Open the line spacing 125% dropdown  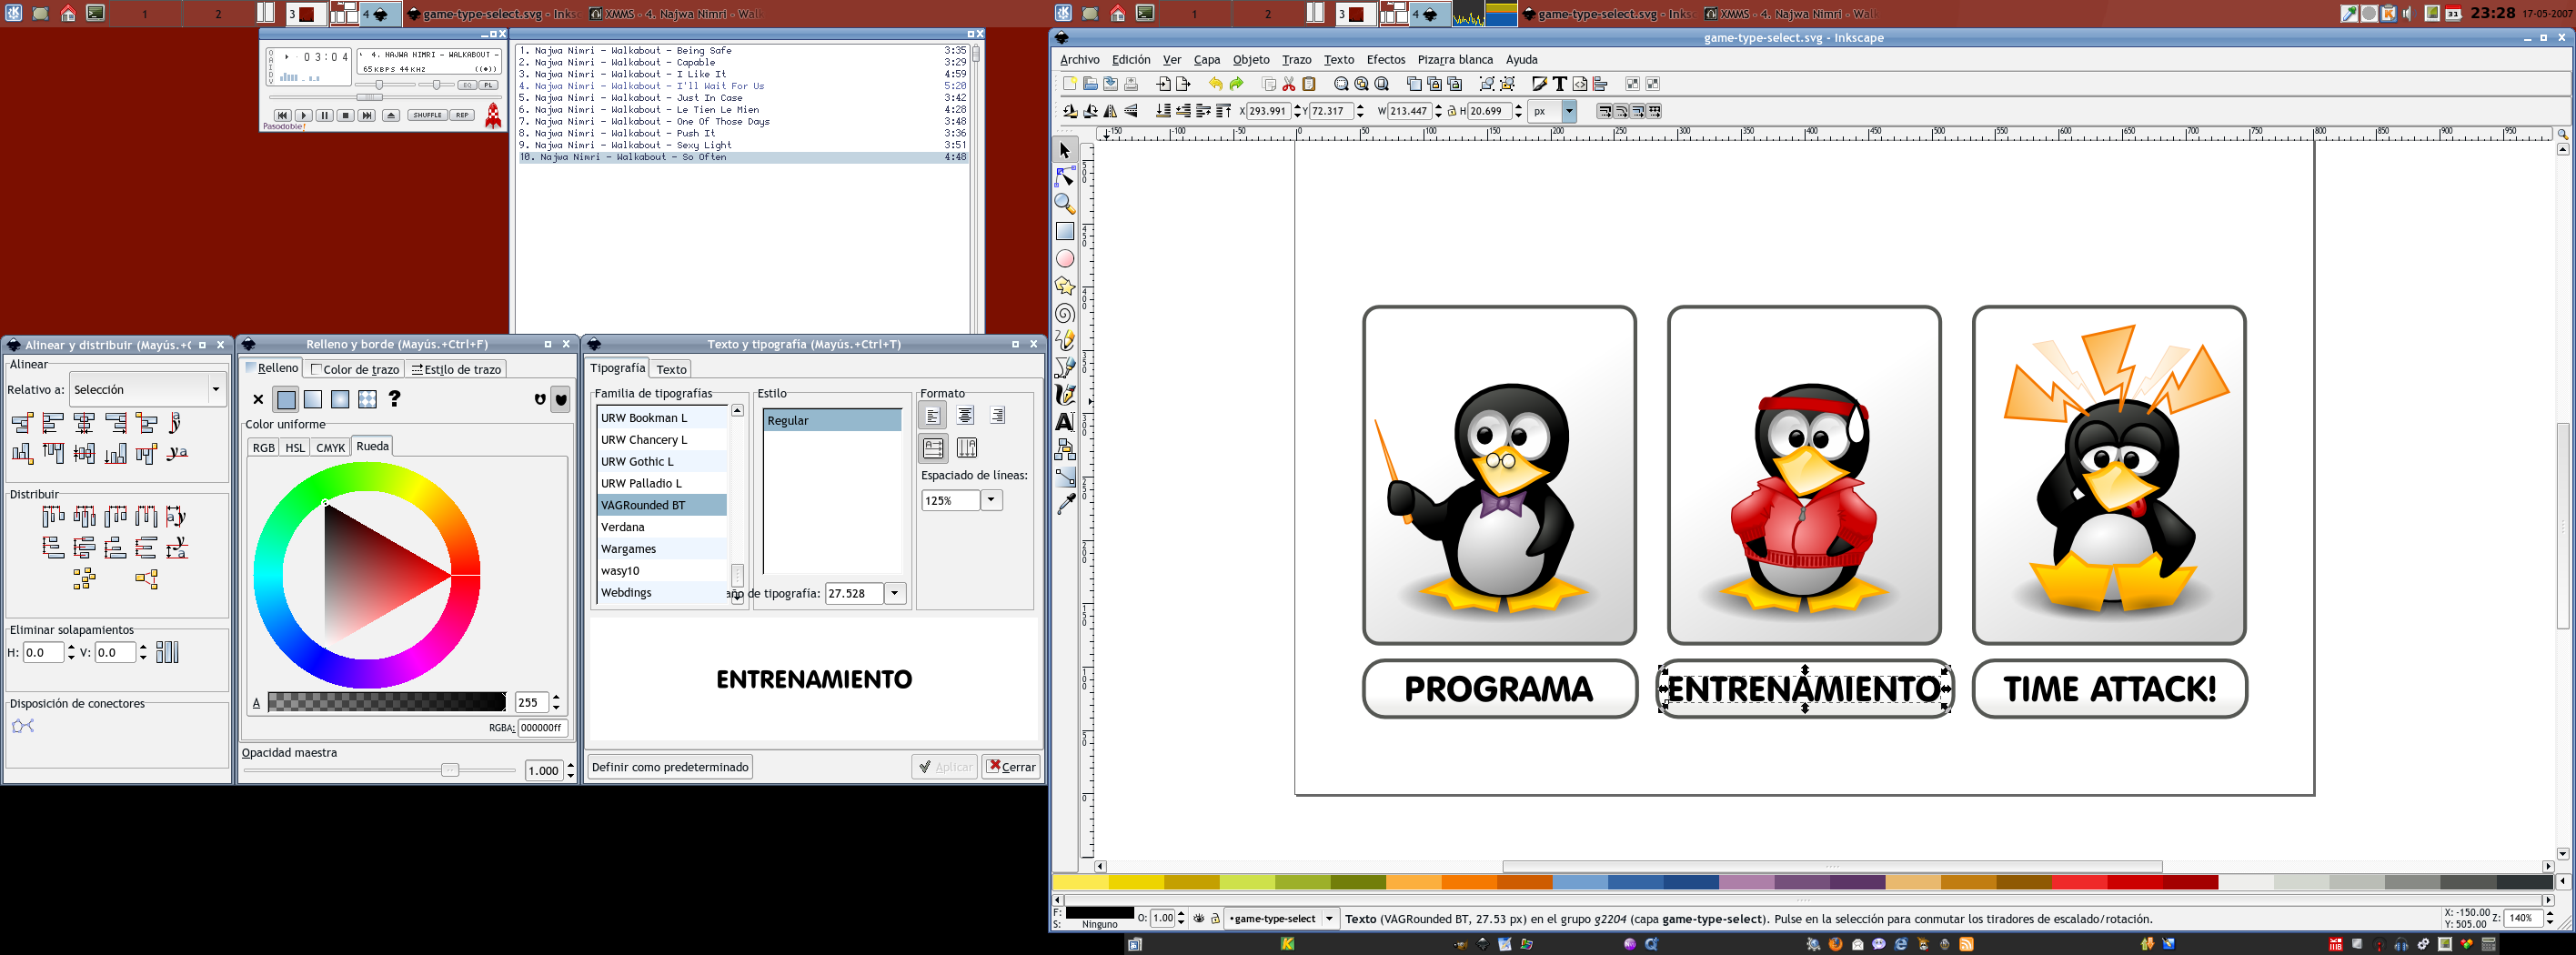[x=991, y=500]
